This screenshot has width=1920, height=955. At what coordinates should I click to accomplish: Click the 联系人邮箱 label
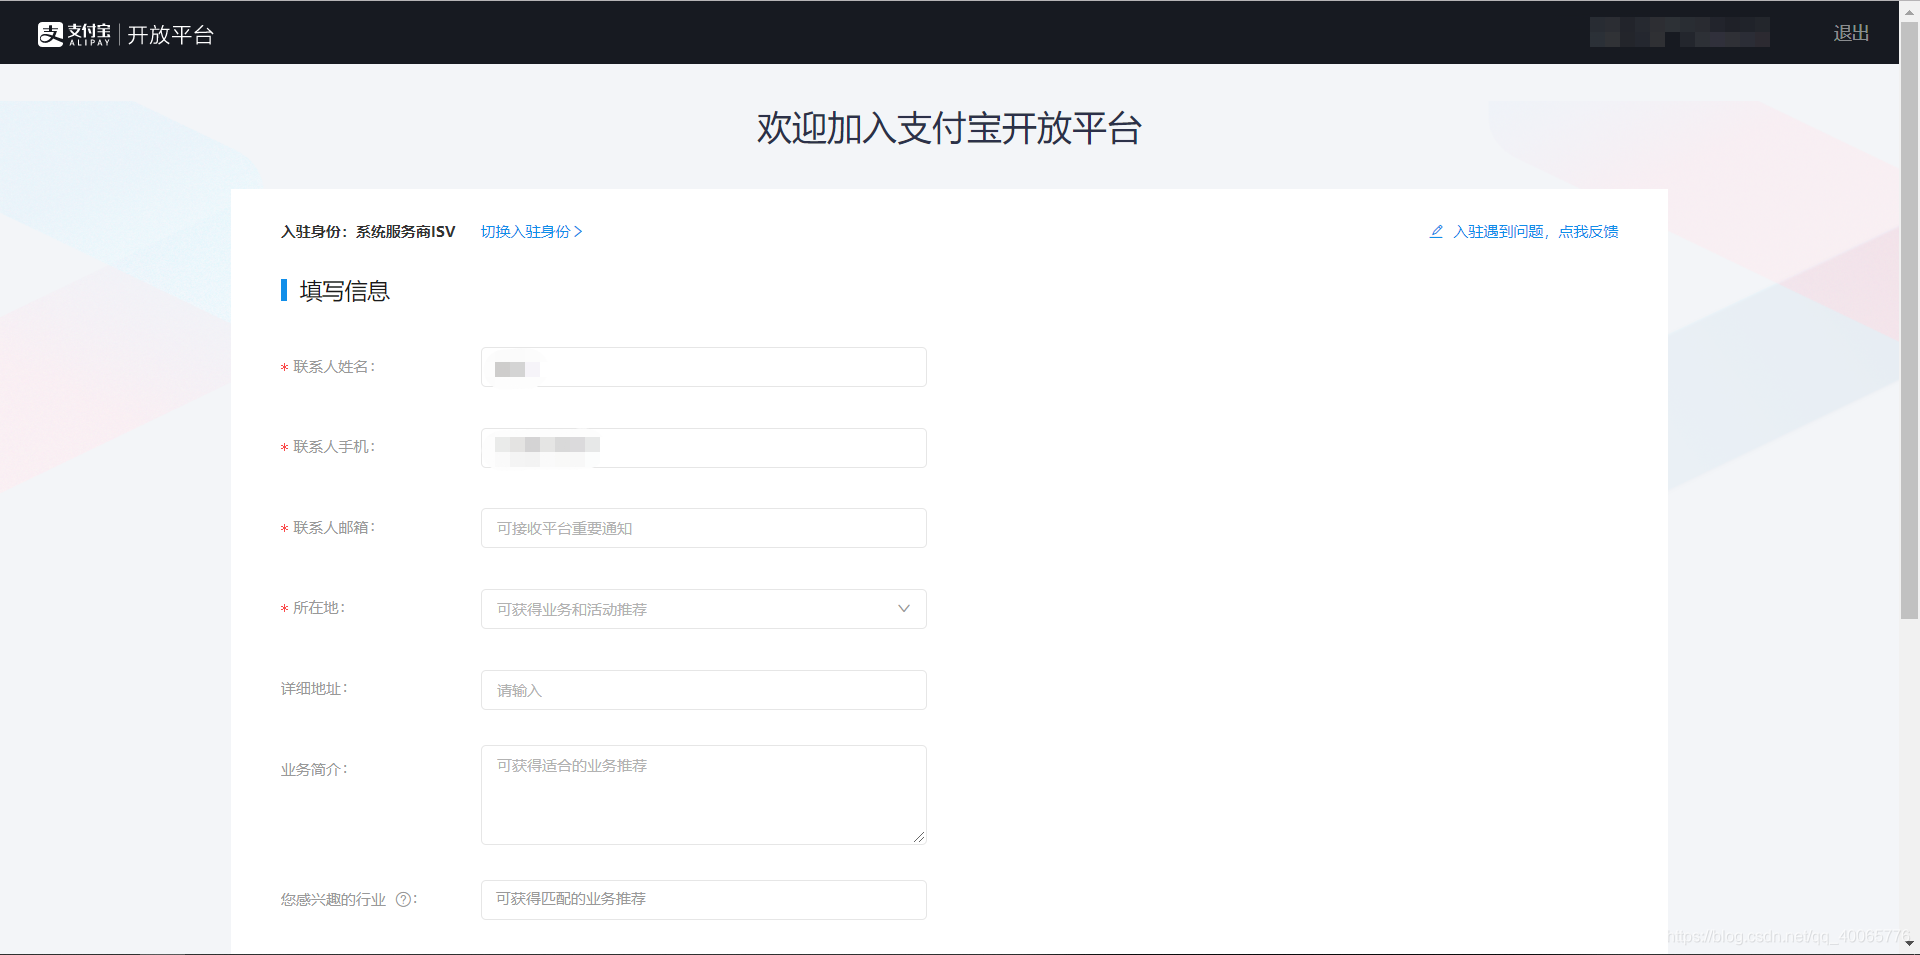tap(333, 527)
